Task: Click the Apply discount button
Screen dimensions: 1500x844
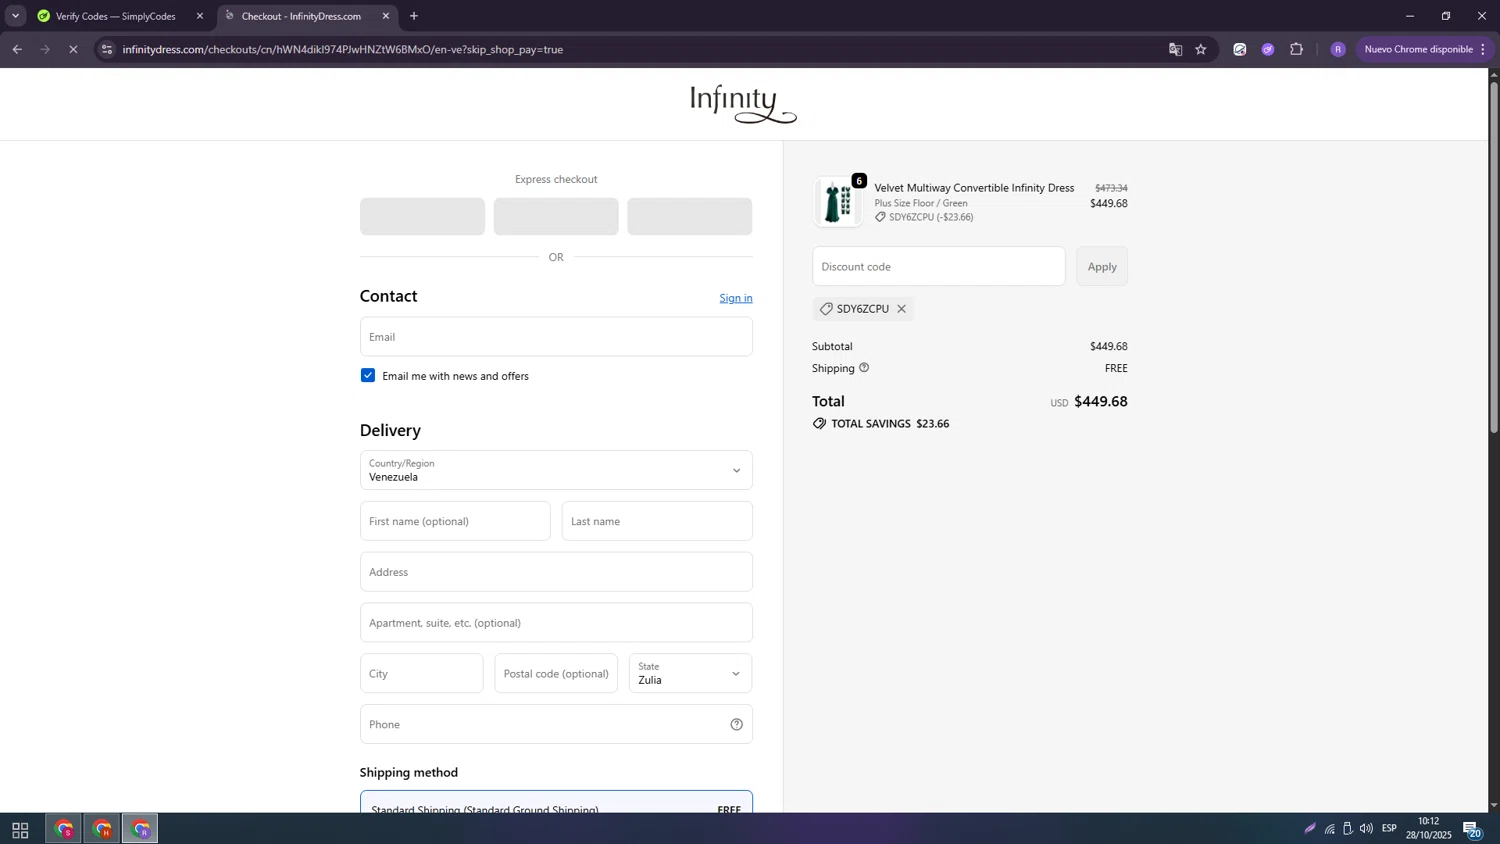Action: [x=1102, y=267]
